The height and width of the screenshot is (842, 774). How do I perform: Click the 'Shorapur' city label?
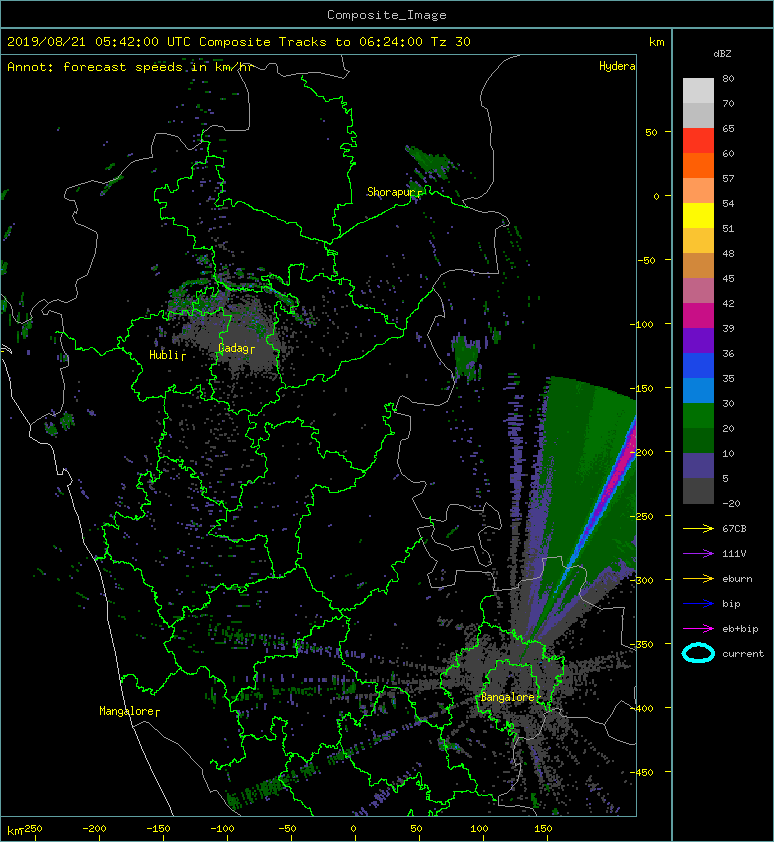pyautogui.click(x=394, y=192)
